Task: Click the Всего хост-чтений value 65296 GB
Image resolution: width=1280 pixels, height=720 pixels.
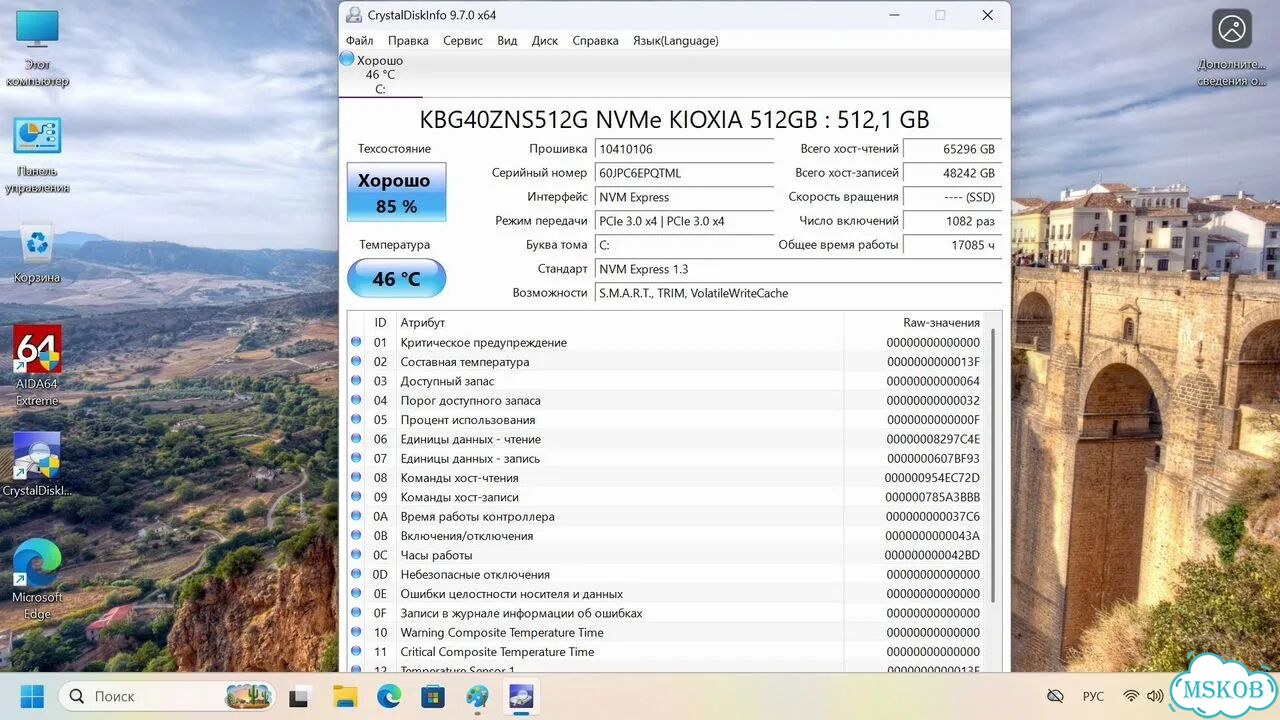Action: point(952,149)
